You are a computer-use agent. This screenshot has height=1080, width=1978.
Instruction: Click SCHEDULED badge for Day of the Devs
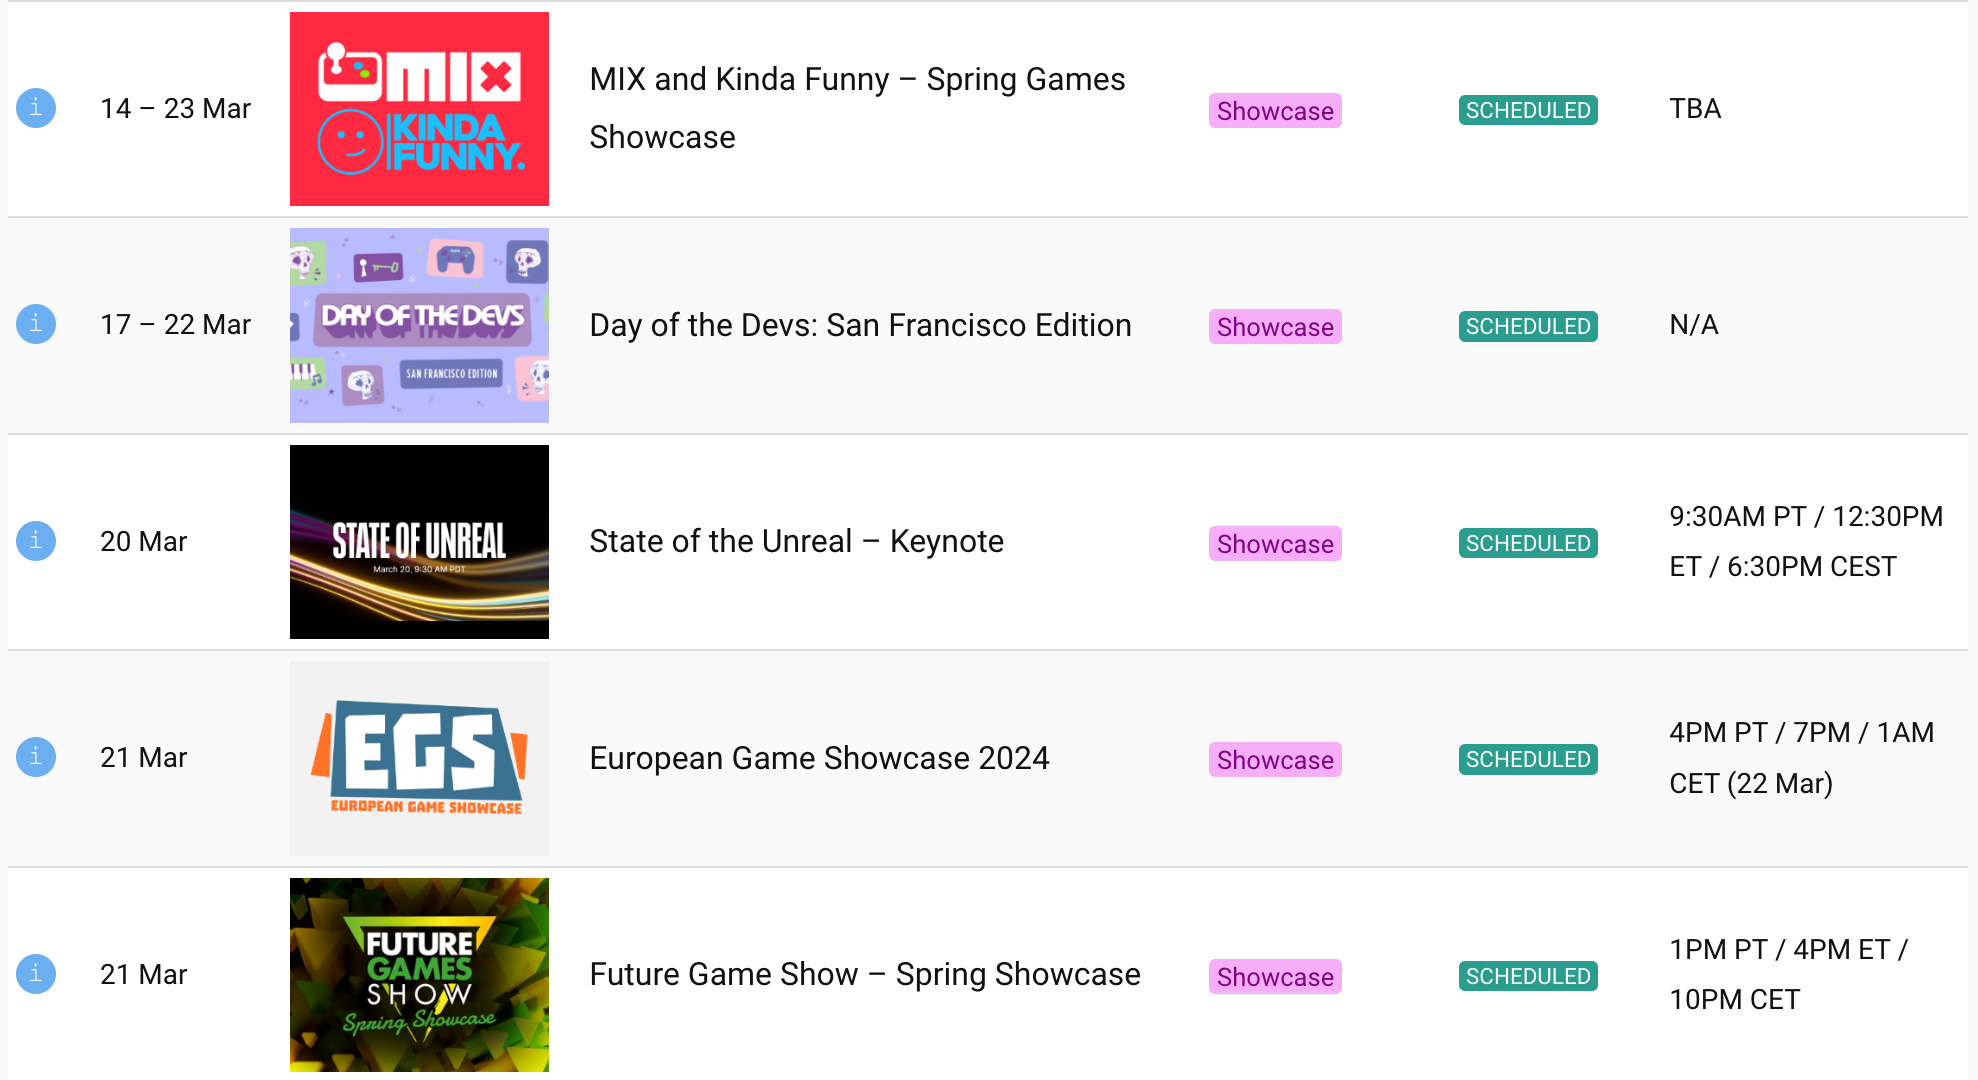pos(1528,326)
